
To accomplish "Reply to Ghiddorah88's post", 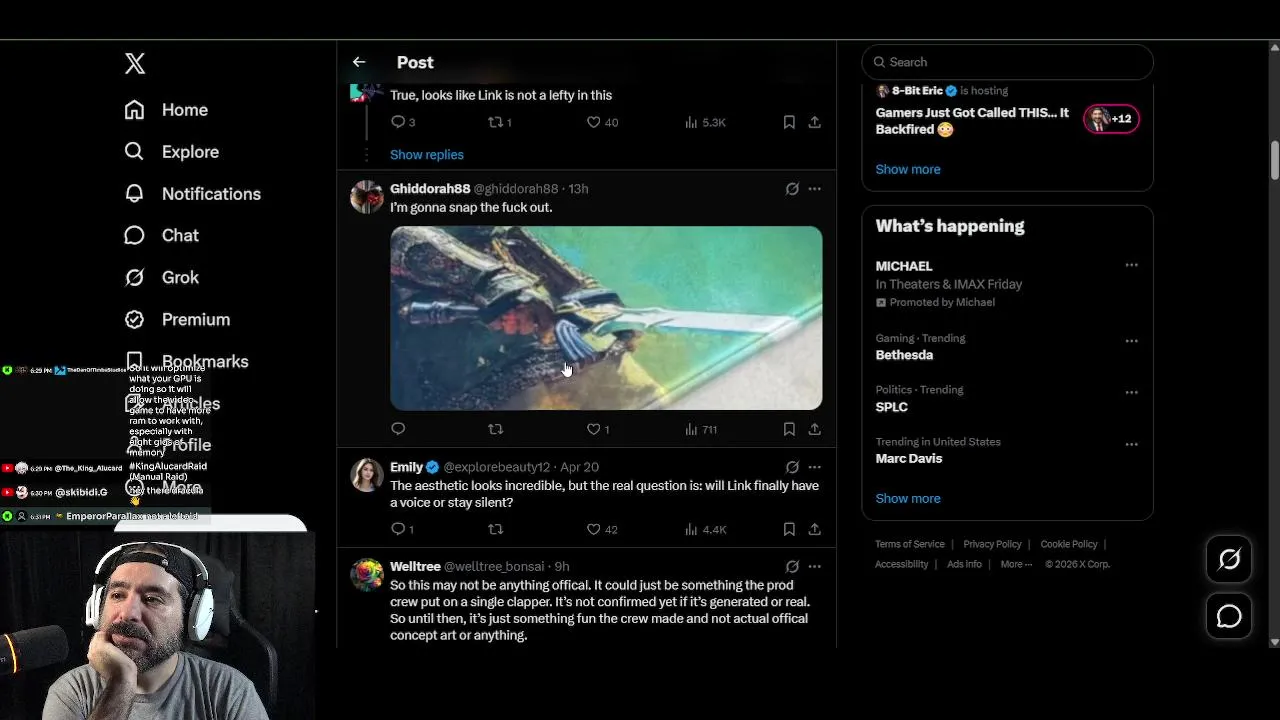I will 398,429.
